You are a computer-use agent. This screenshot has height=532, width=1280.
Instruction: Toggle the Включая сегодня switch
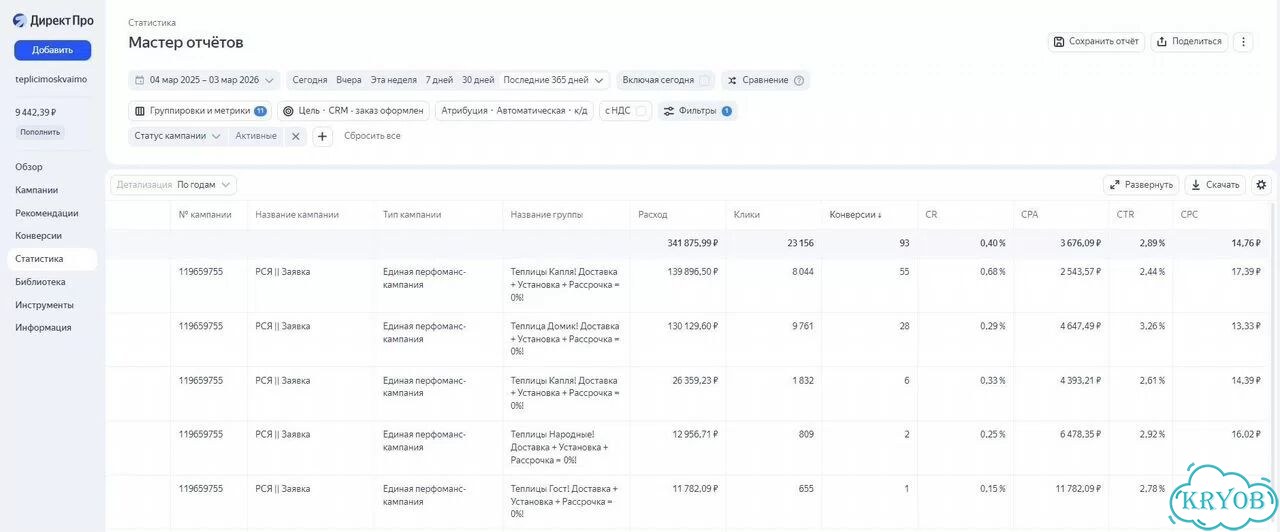pos(705,80)
